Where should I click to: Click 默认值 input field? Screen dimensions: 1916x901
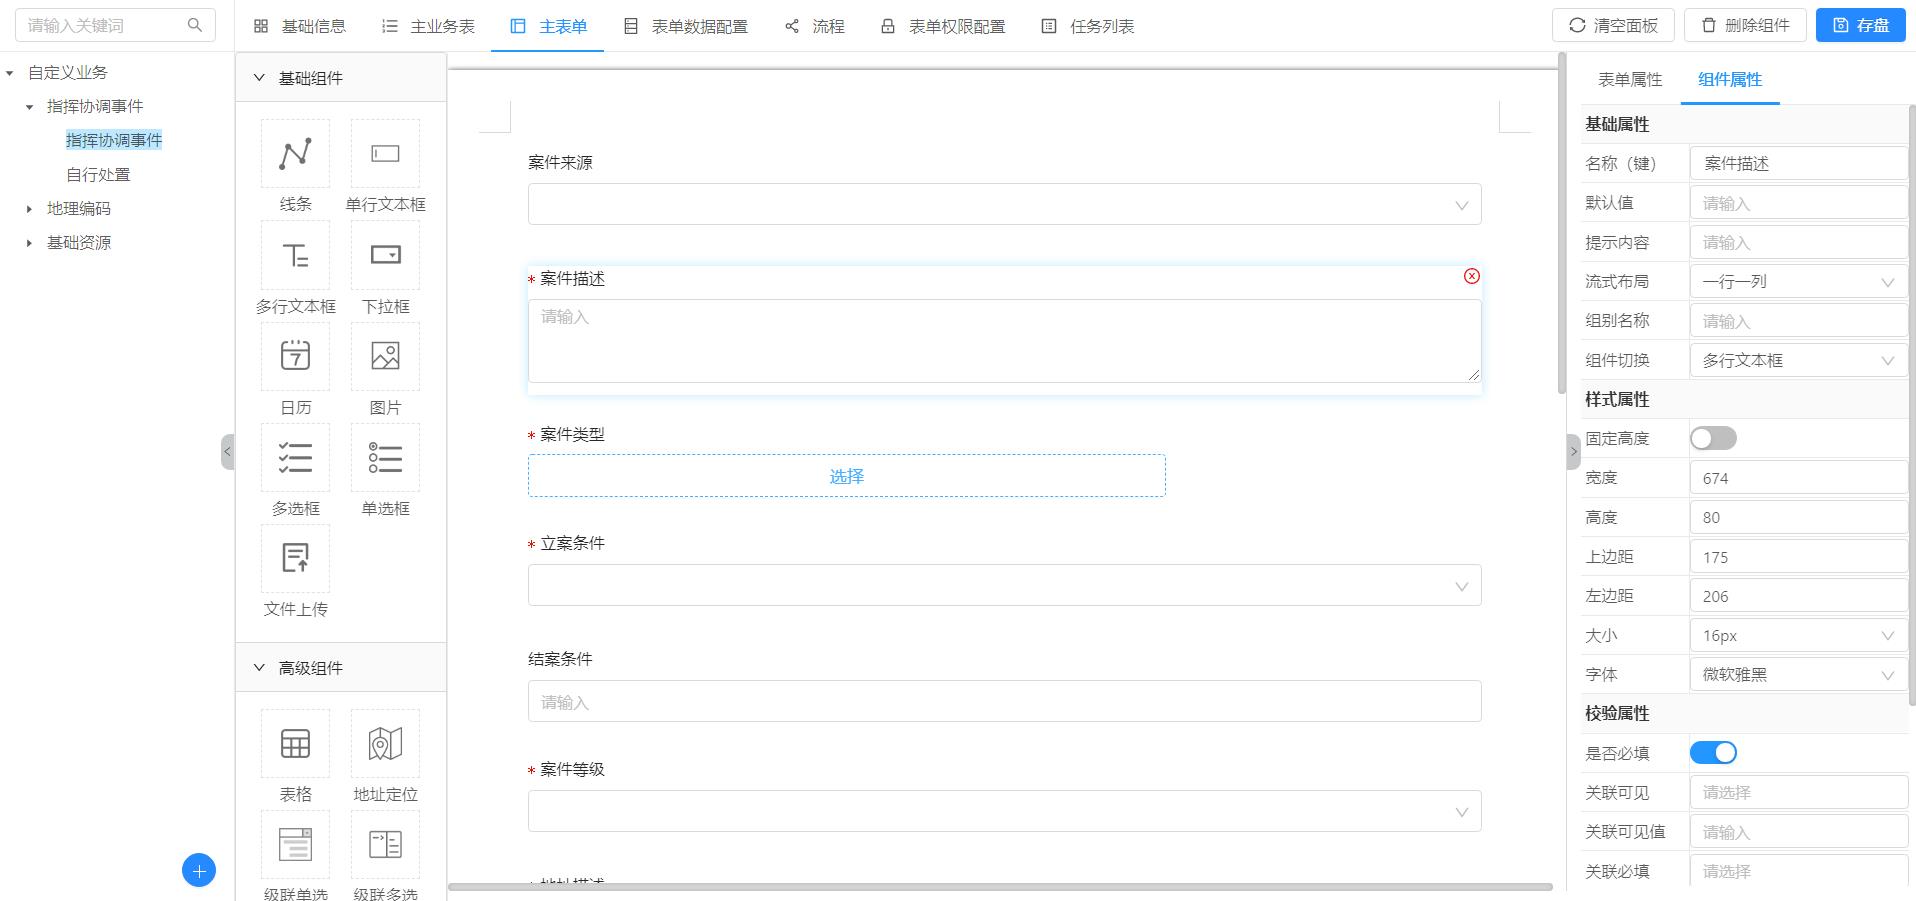[x=1798, y=203]
